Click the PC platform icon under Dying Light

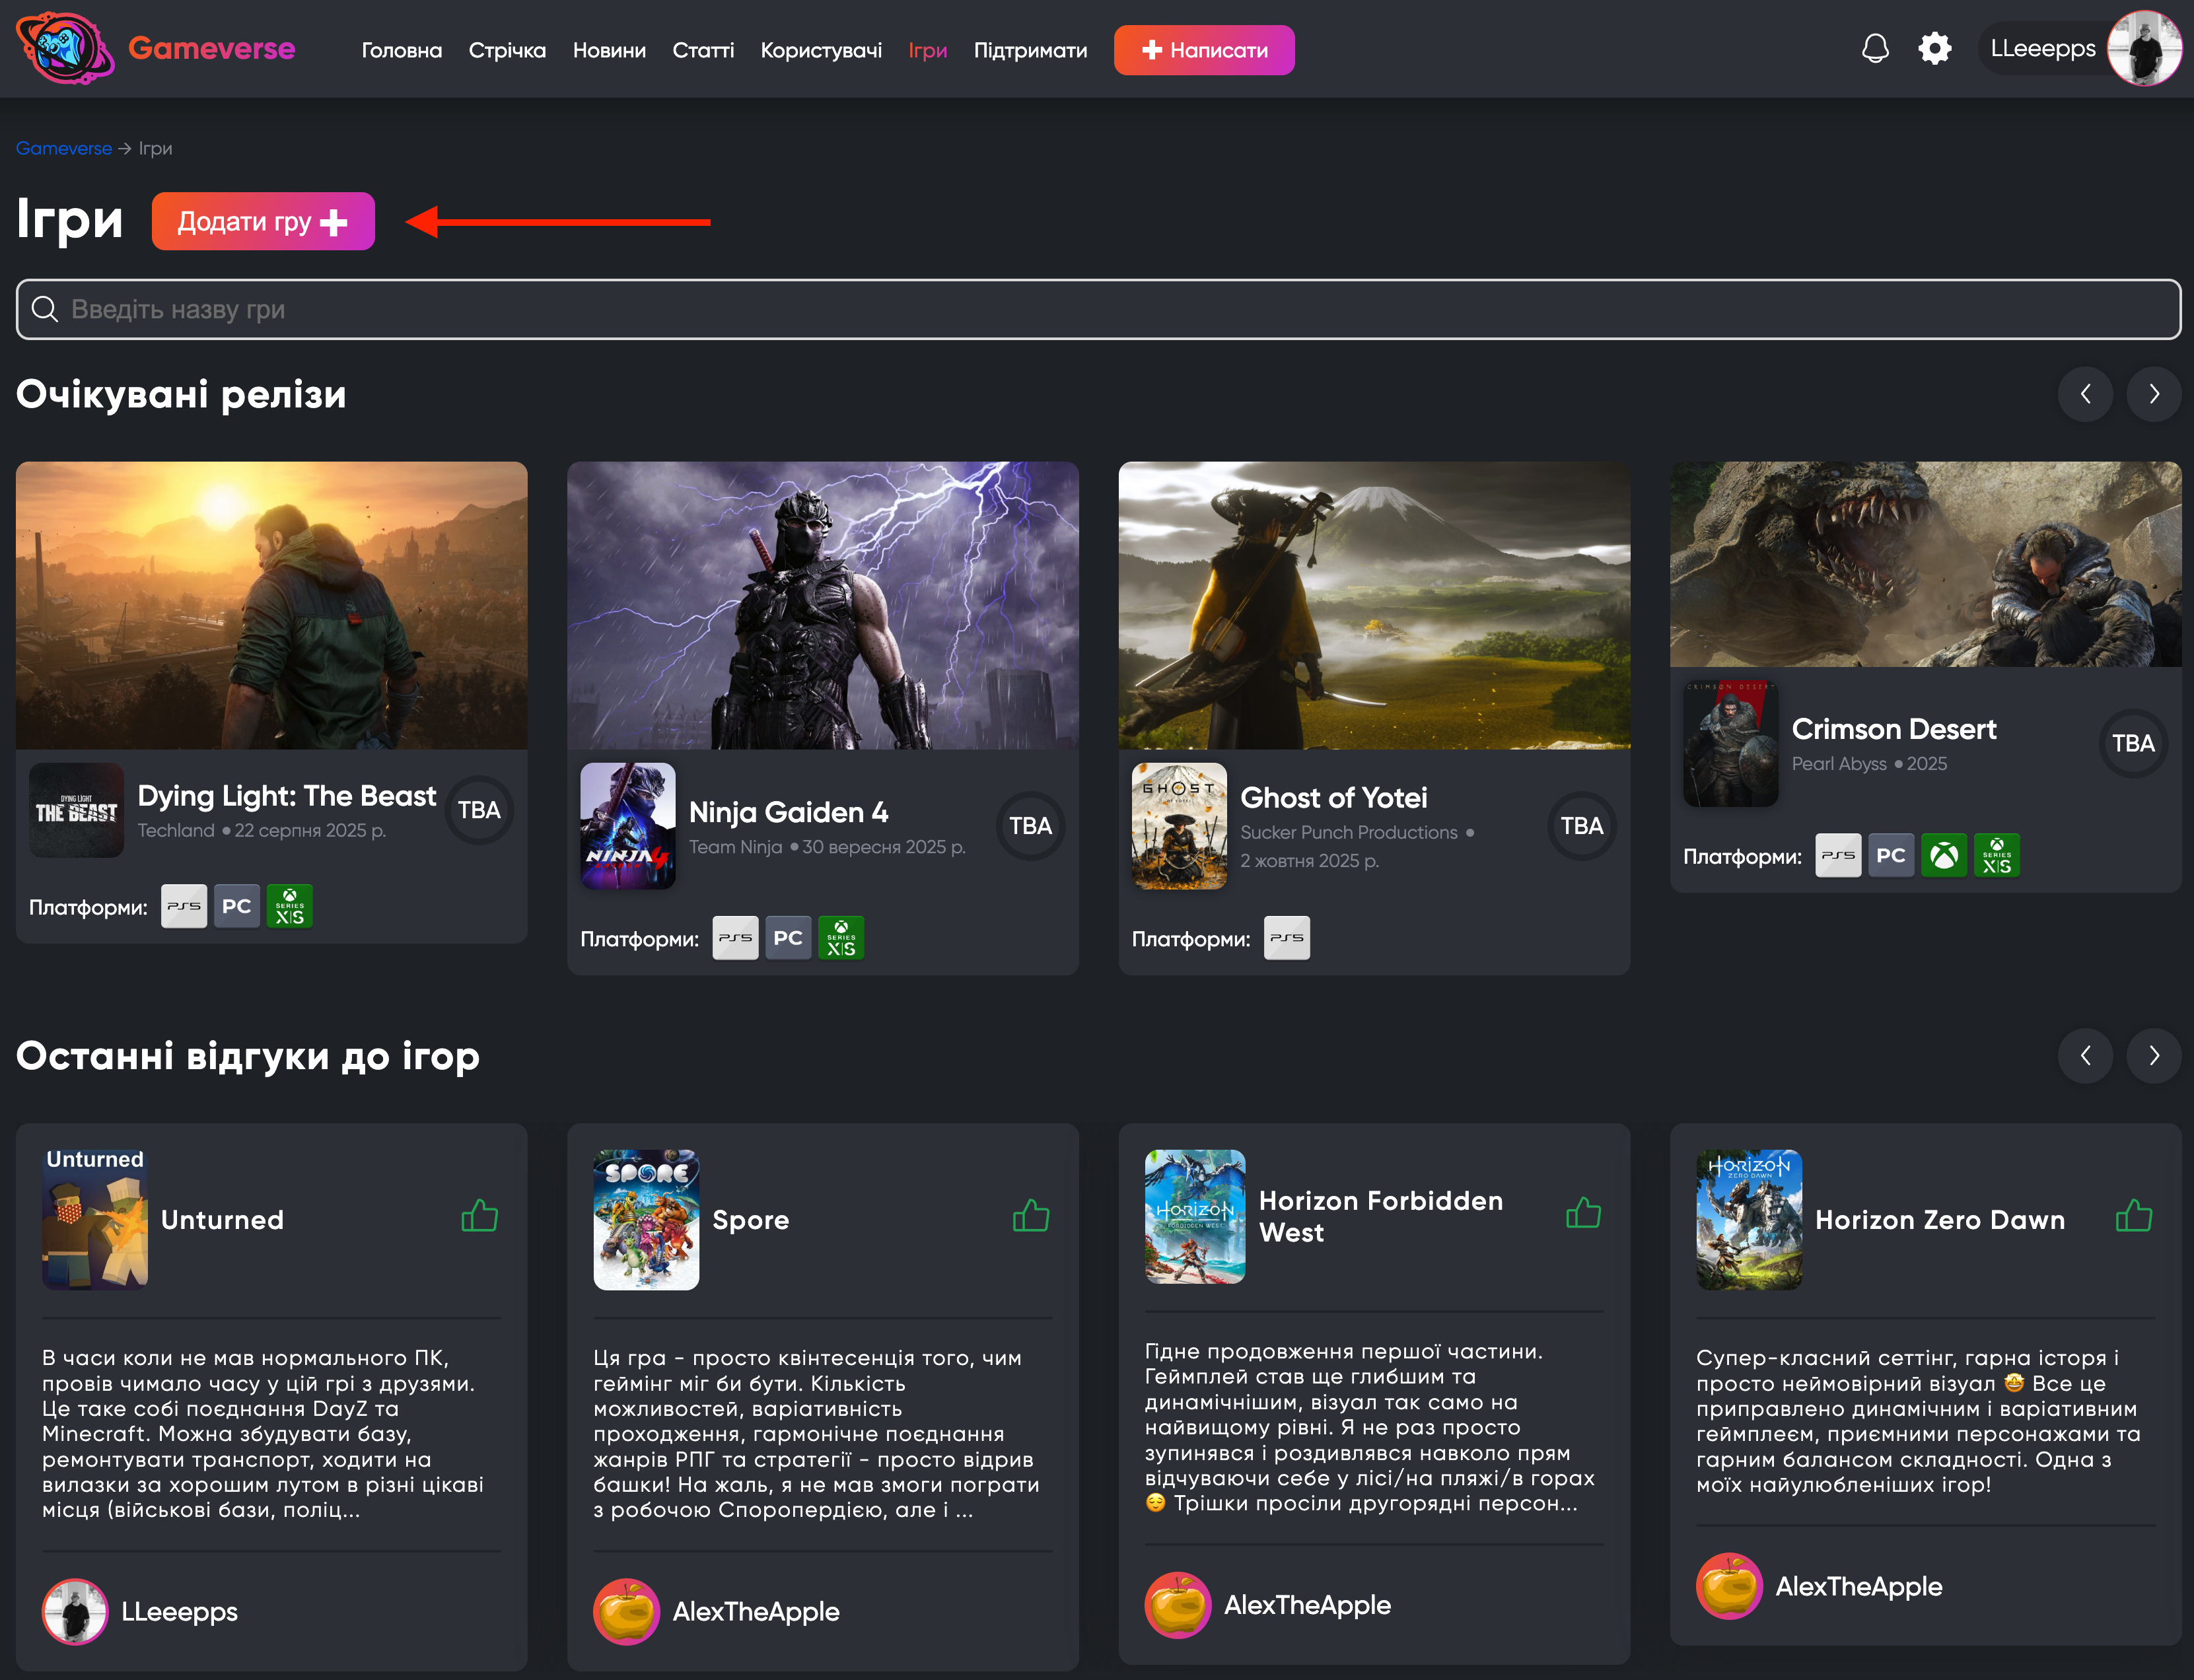(x=237, y=906)
